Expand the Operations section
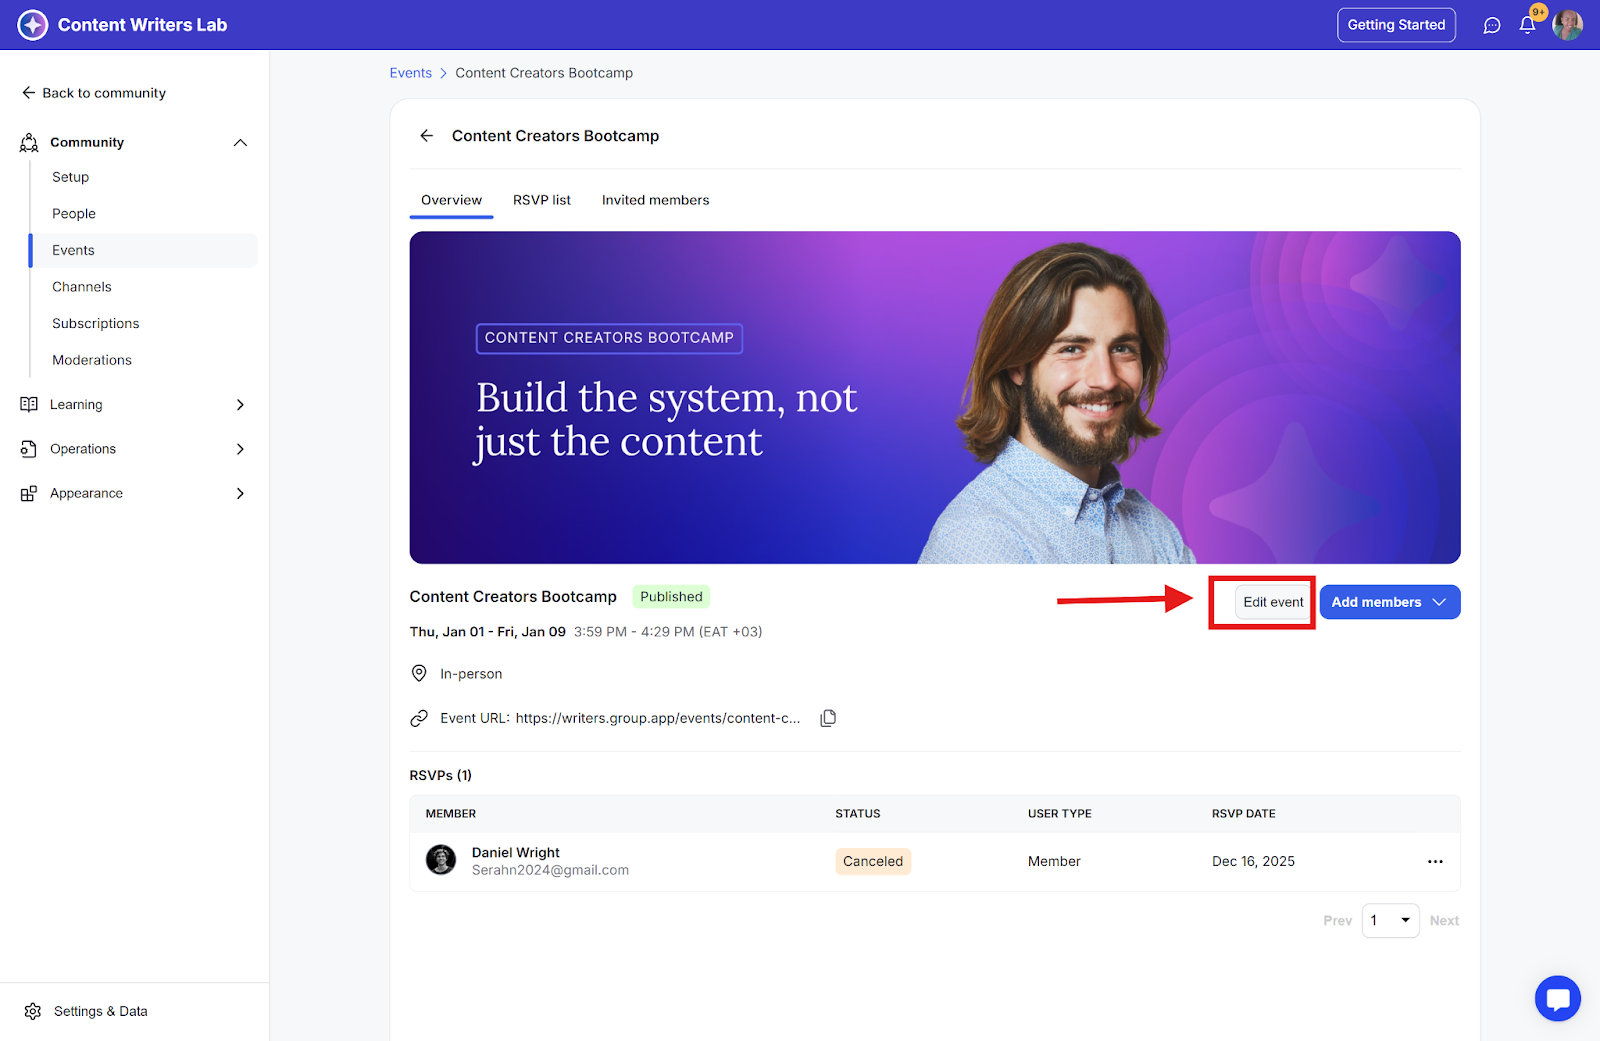Screen dimensions: 1600x1041 pos(240,449)
